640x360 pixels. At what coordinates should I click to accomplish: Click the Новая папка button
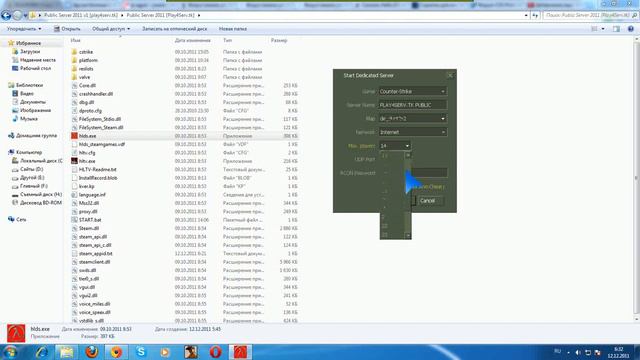(233, 29)
